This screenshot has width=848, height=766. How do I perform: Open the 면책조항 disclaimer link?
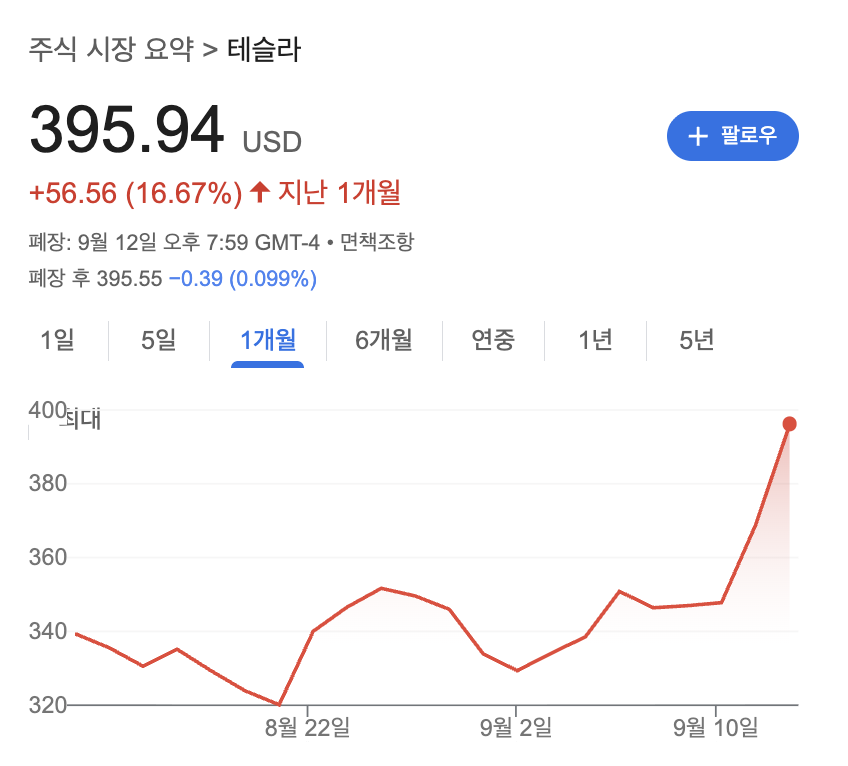pos(377,241)
